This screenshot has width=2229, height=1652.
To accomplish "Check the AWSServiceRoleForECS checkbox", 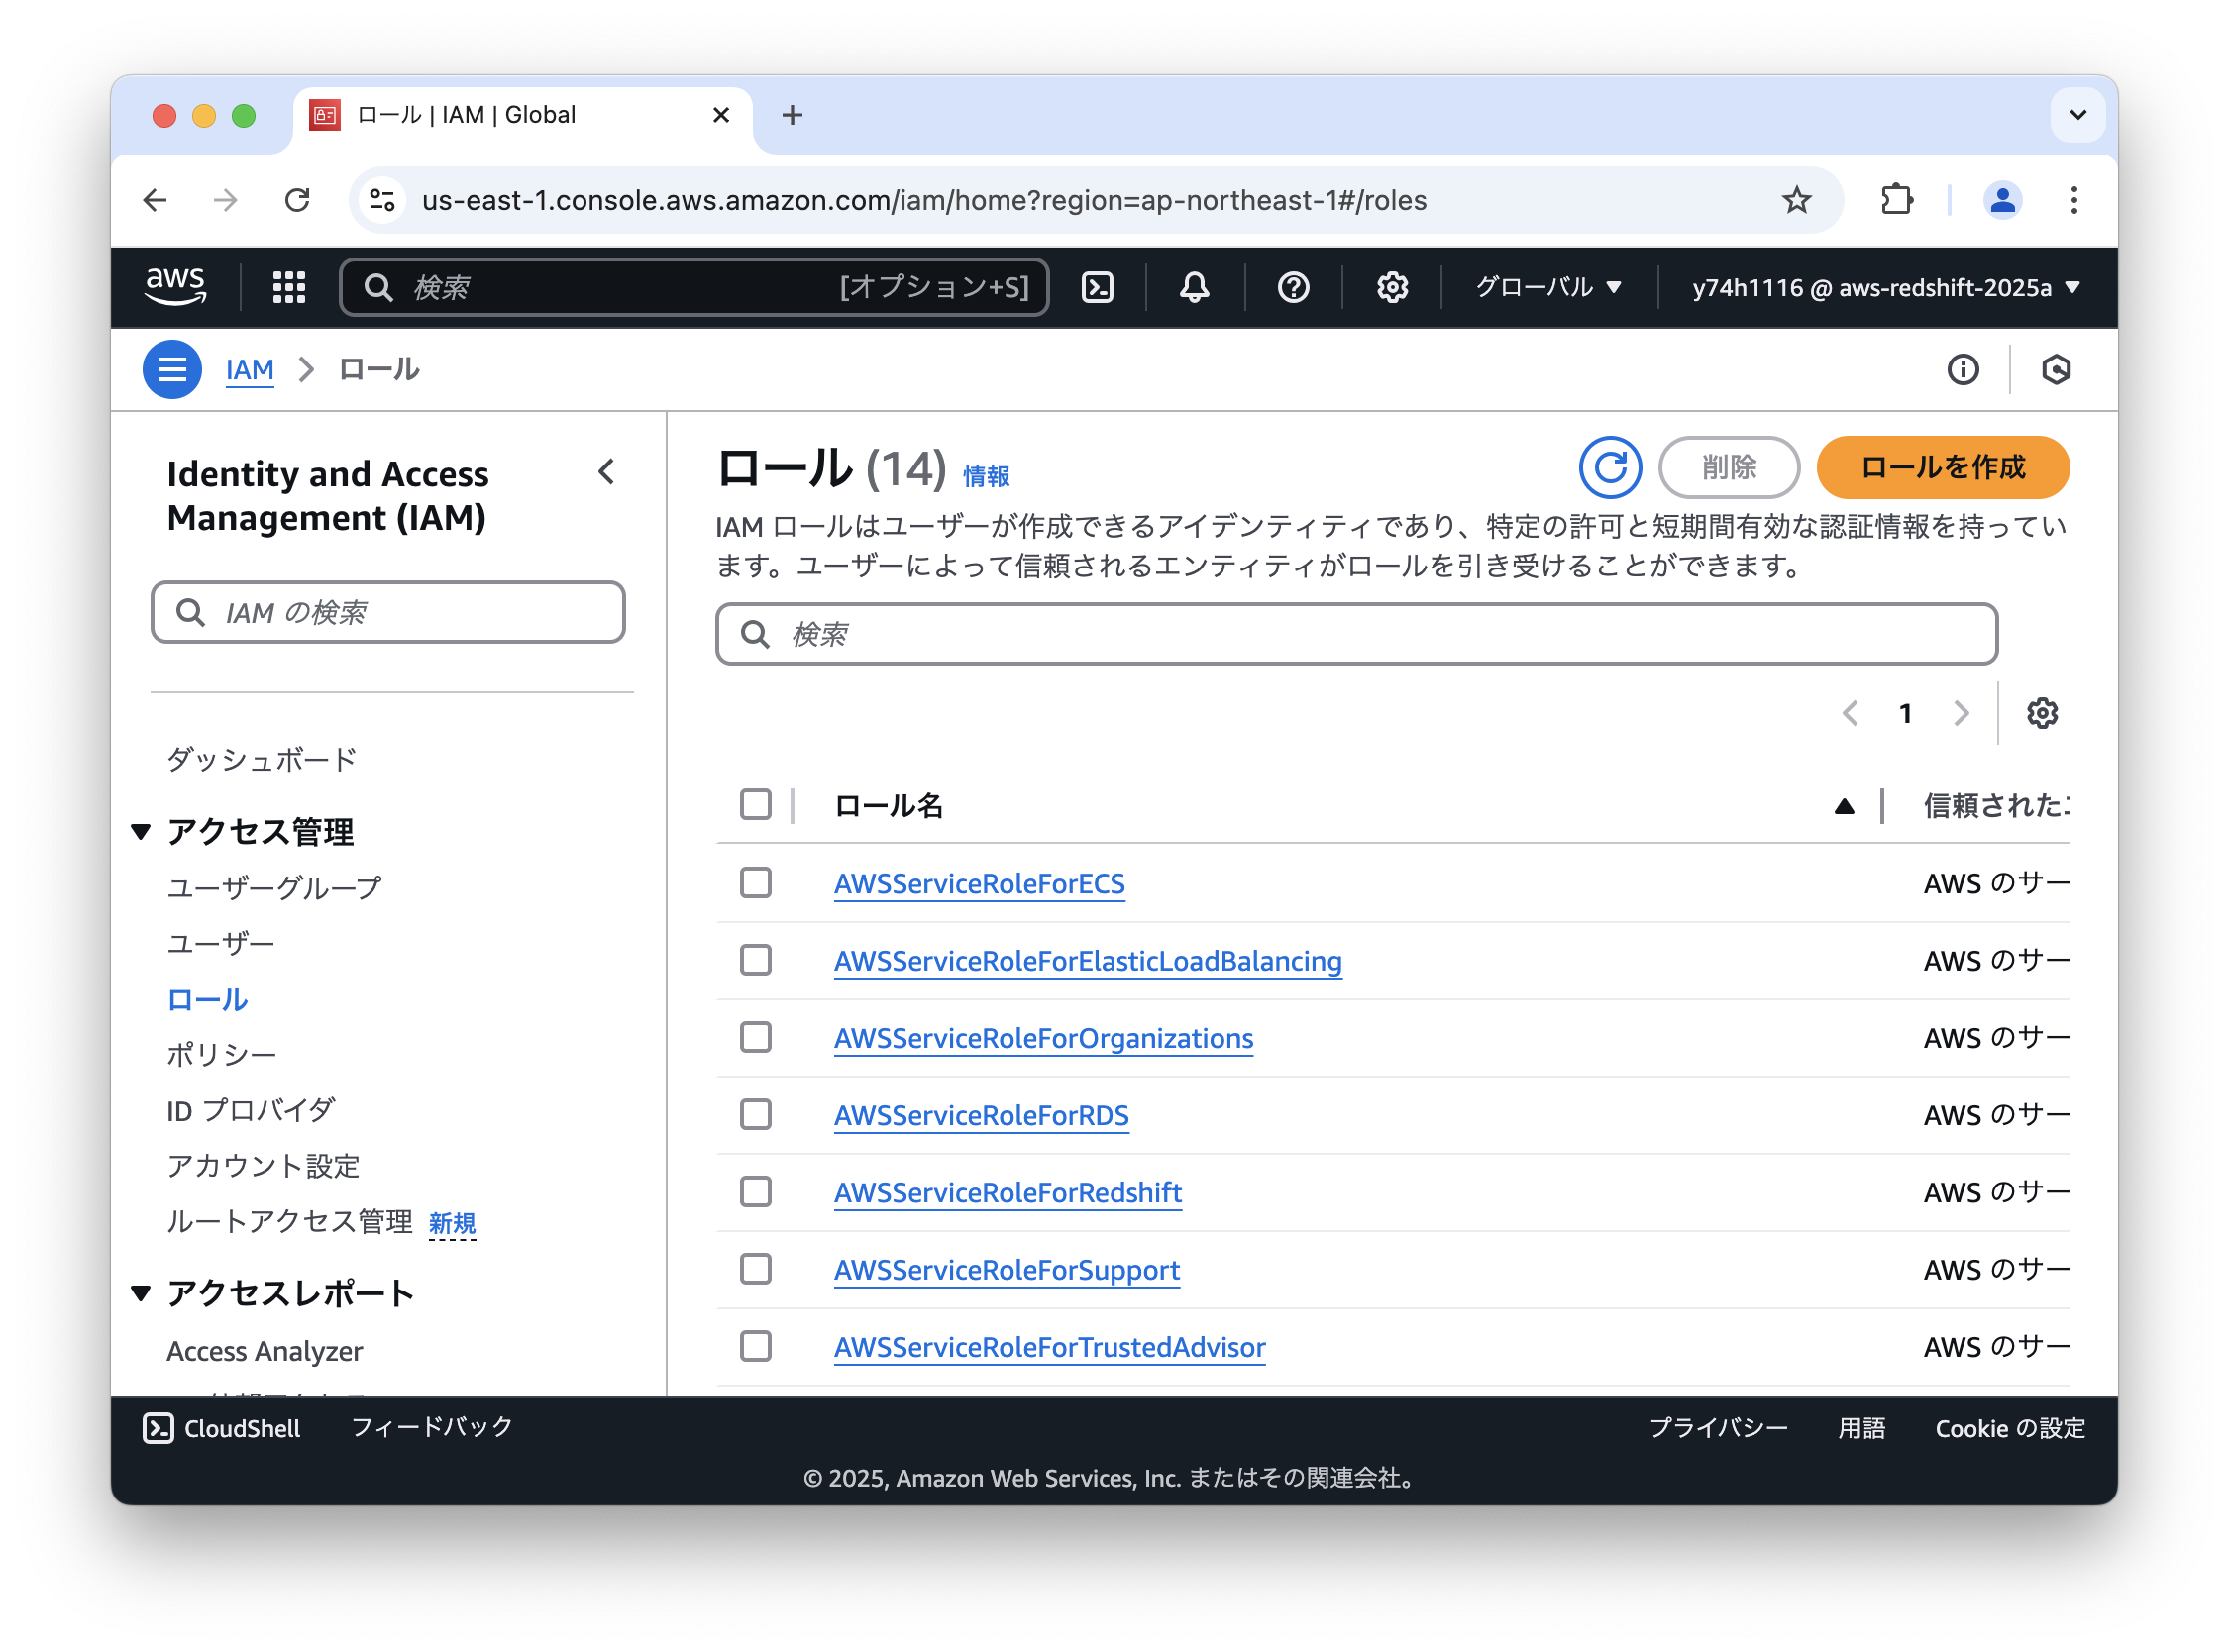I will 756,883.
